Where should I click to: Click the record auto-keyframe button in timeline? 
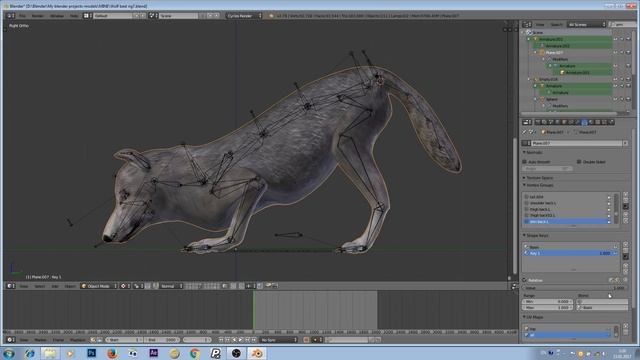coord(306,340)
